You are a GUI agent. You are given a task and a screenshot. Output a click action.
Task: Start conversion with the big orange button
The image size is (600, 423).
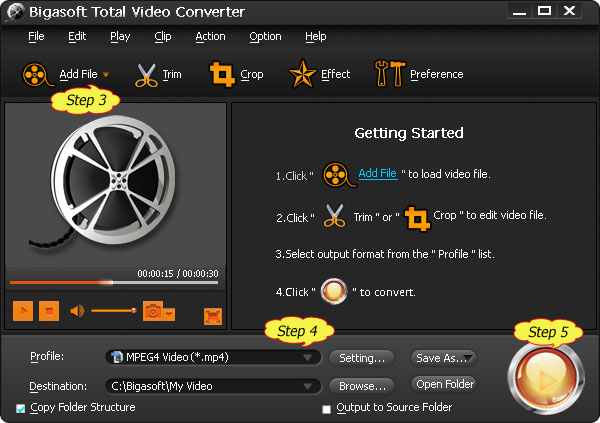click(546, 379)
